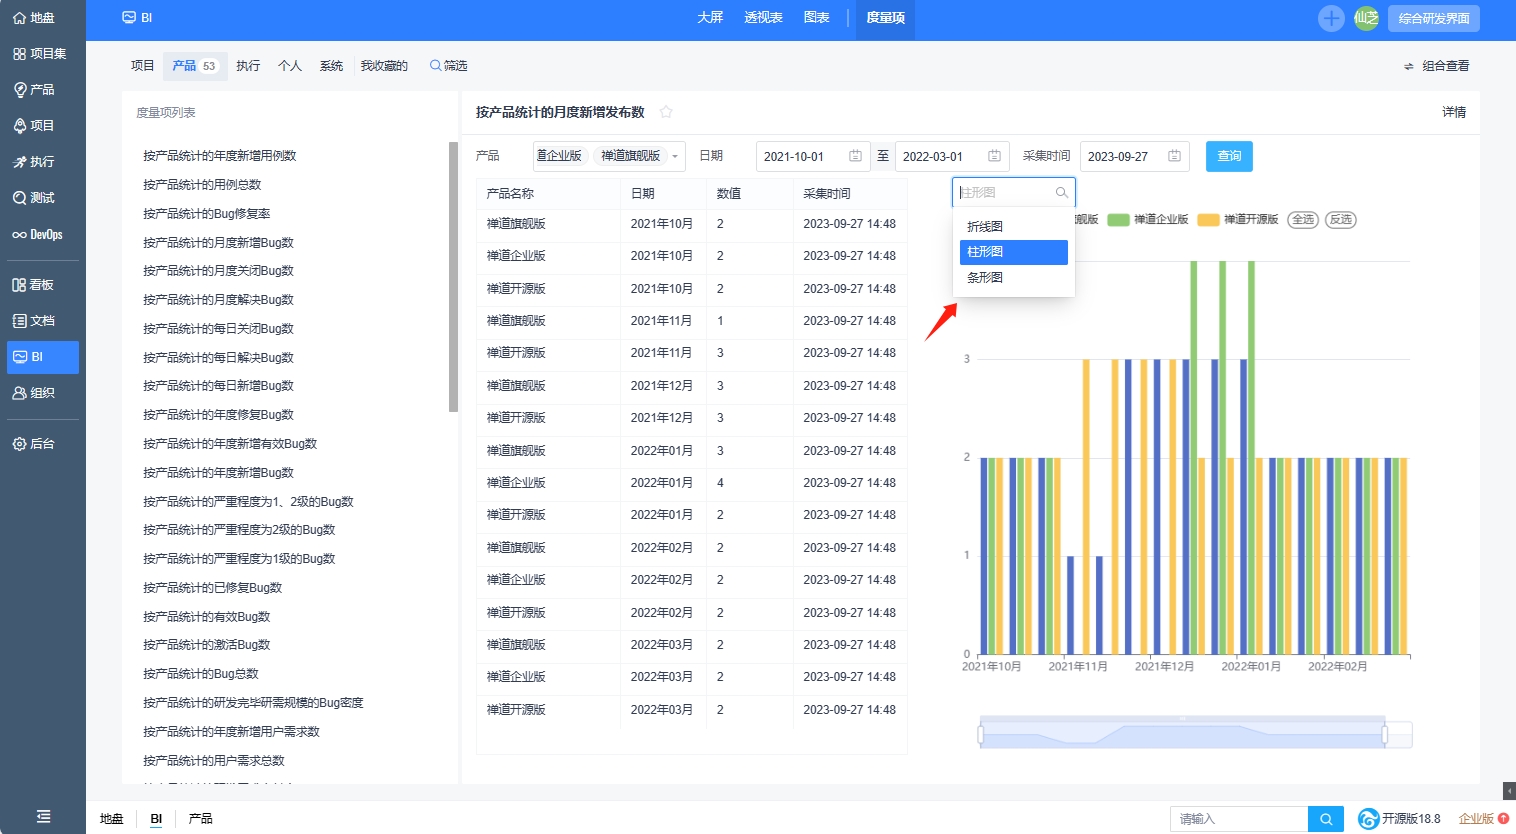
Task: Open the 仙芝 user avatar menu
Action: tap(1366, 18)
